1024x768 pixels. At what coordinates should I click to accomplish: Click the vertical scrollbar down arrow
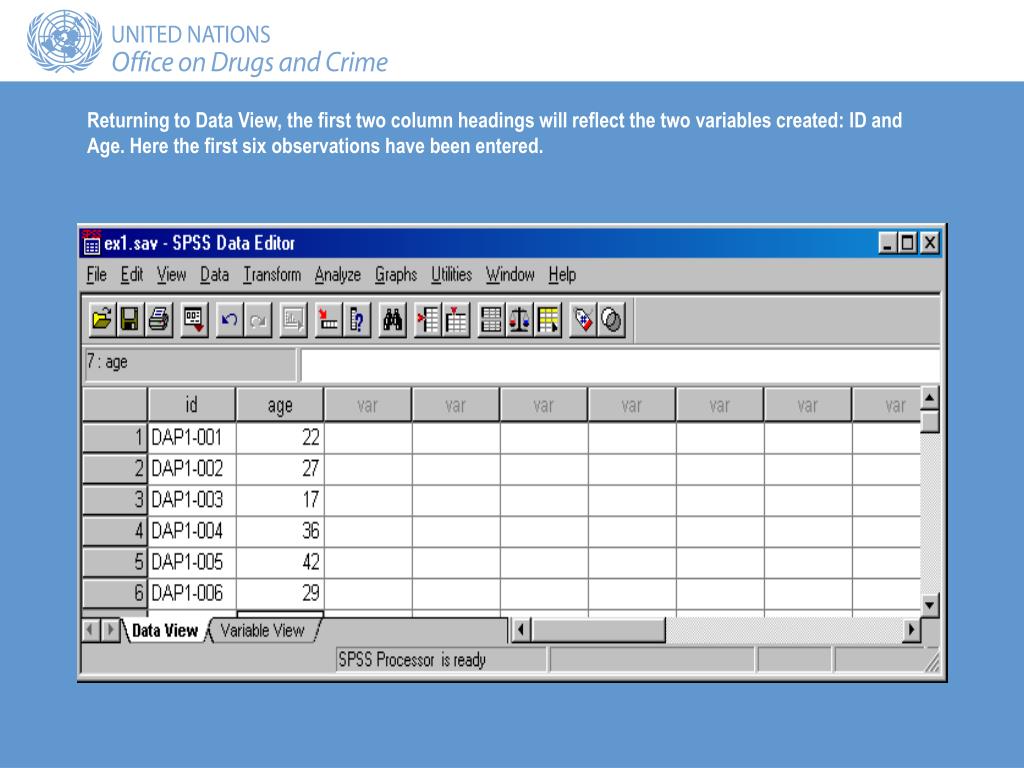[930, 605]
